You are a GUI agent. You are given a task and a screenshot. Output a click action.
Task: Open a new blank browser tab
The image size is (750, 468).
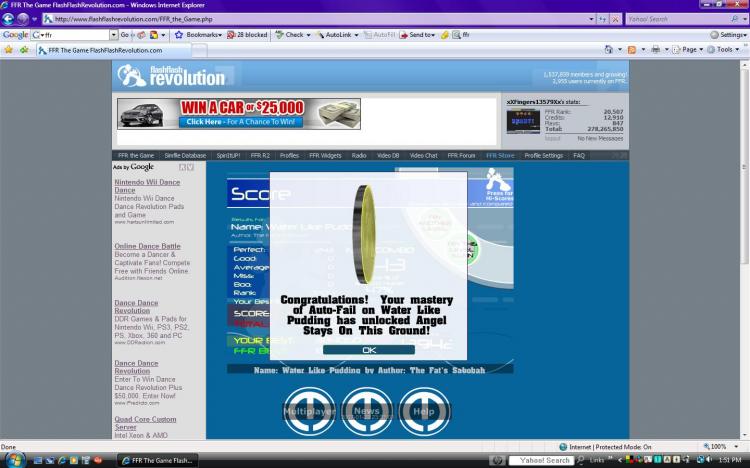[199, 50]
